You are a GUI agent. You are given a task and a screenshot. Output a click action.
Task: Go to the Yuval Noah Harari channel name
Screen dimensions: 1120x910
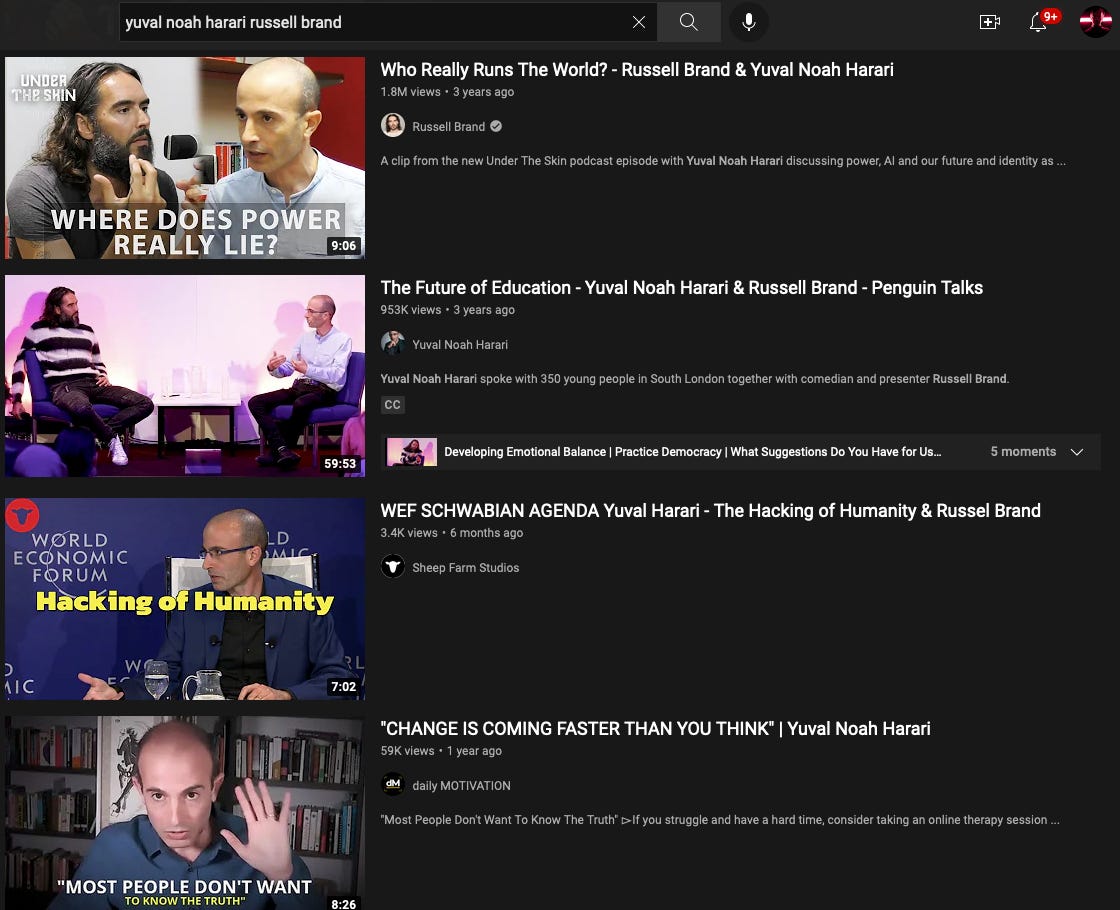click(460, 344)
